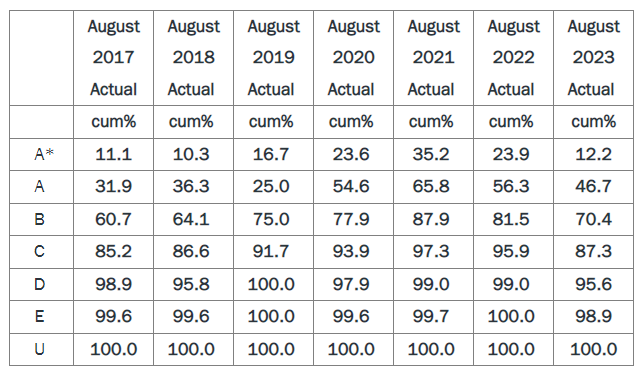Click the 91.7 value under August 2019
The image size is (643, 375).
coord(271,251)
